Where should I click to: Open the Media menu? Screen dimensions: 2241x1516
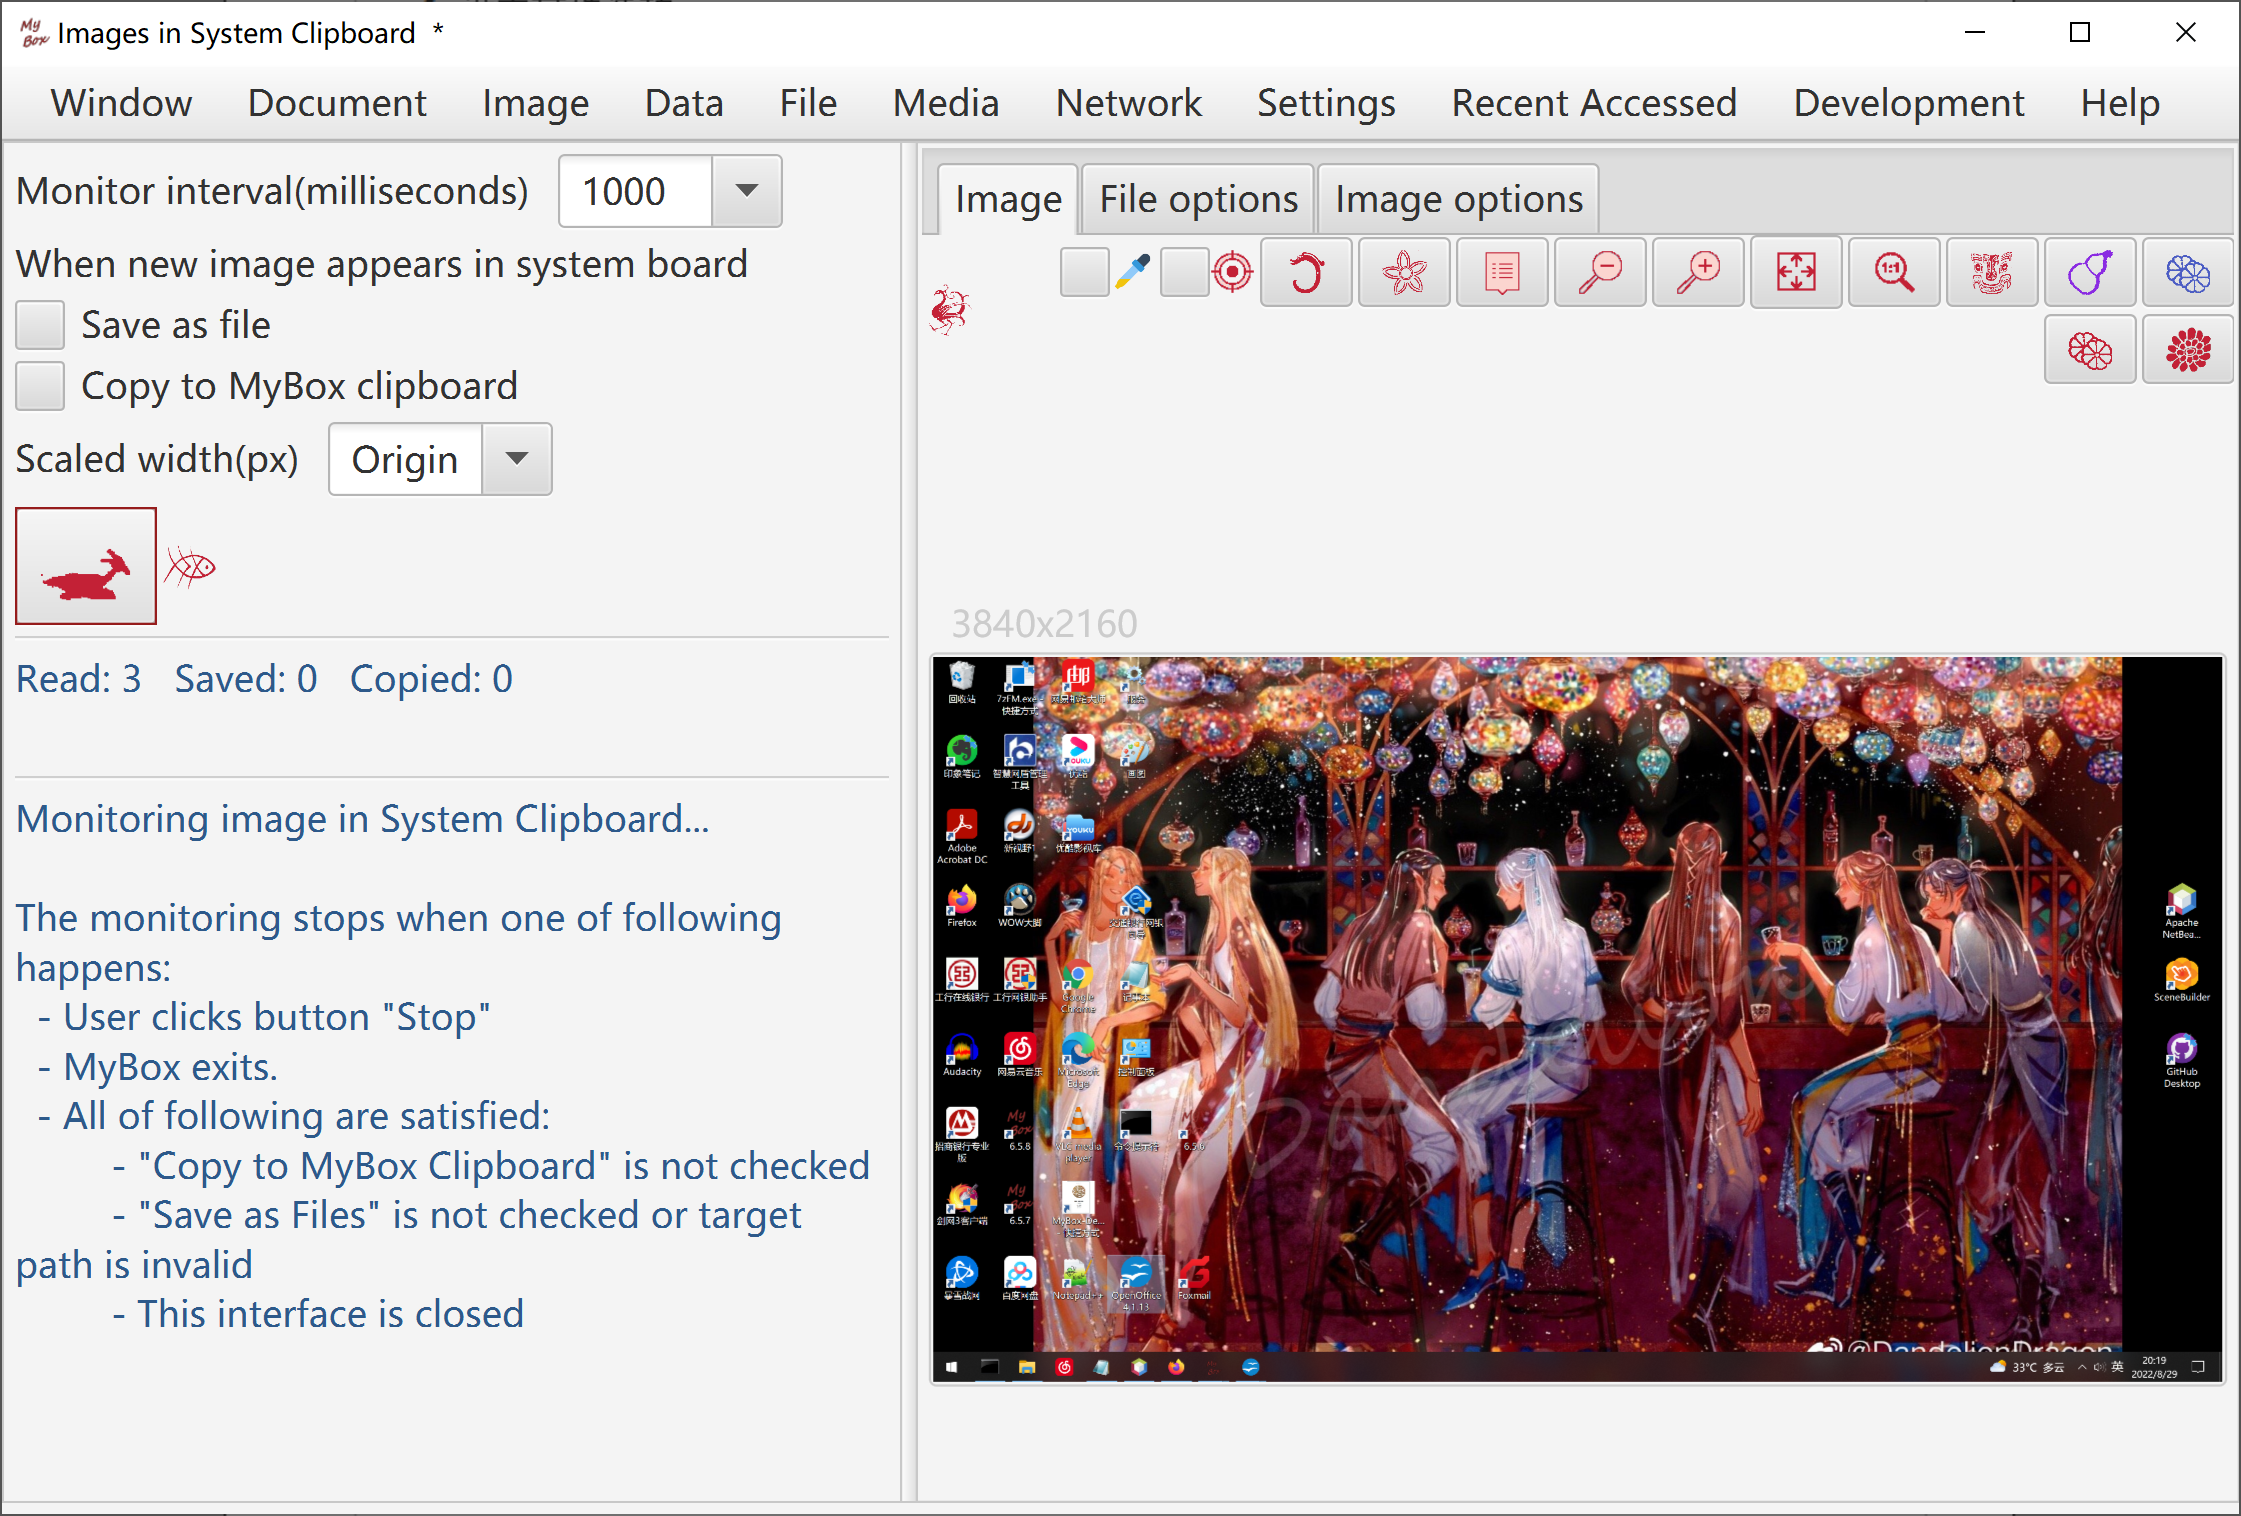point(946,103)
